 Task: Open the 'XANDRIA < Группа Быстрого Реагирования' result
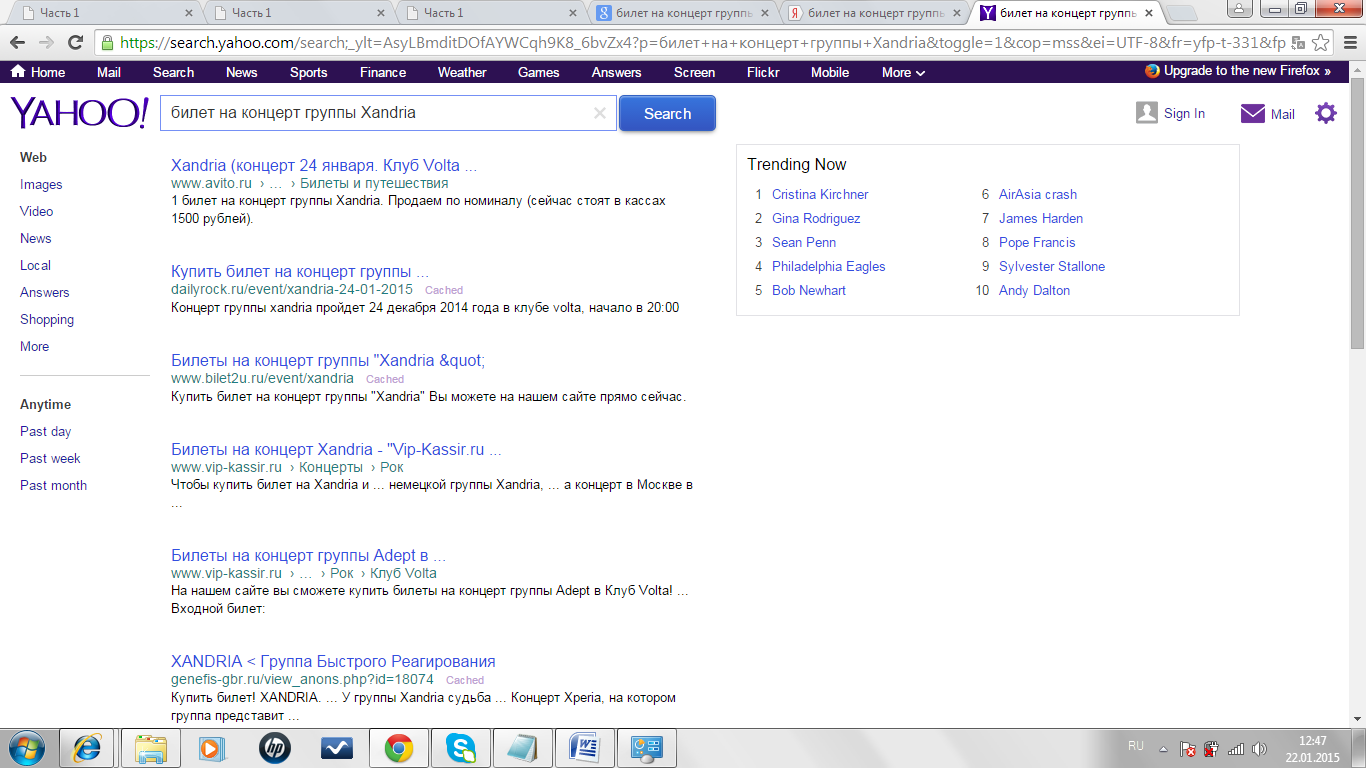click(x=333, y=661)
